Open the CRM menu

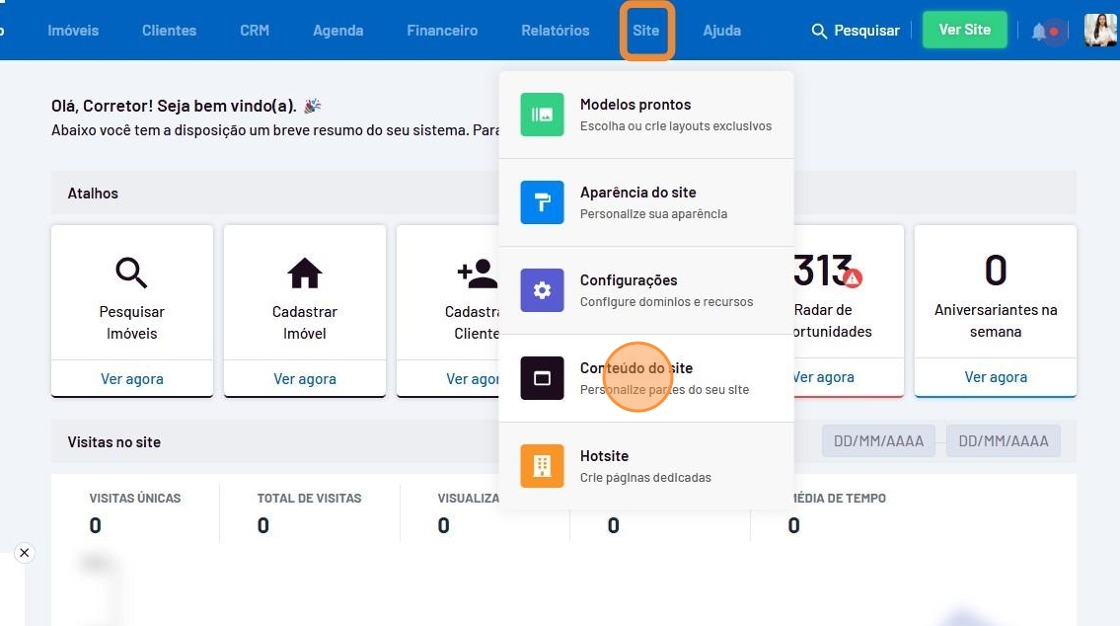(254, 31)
